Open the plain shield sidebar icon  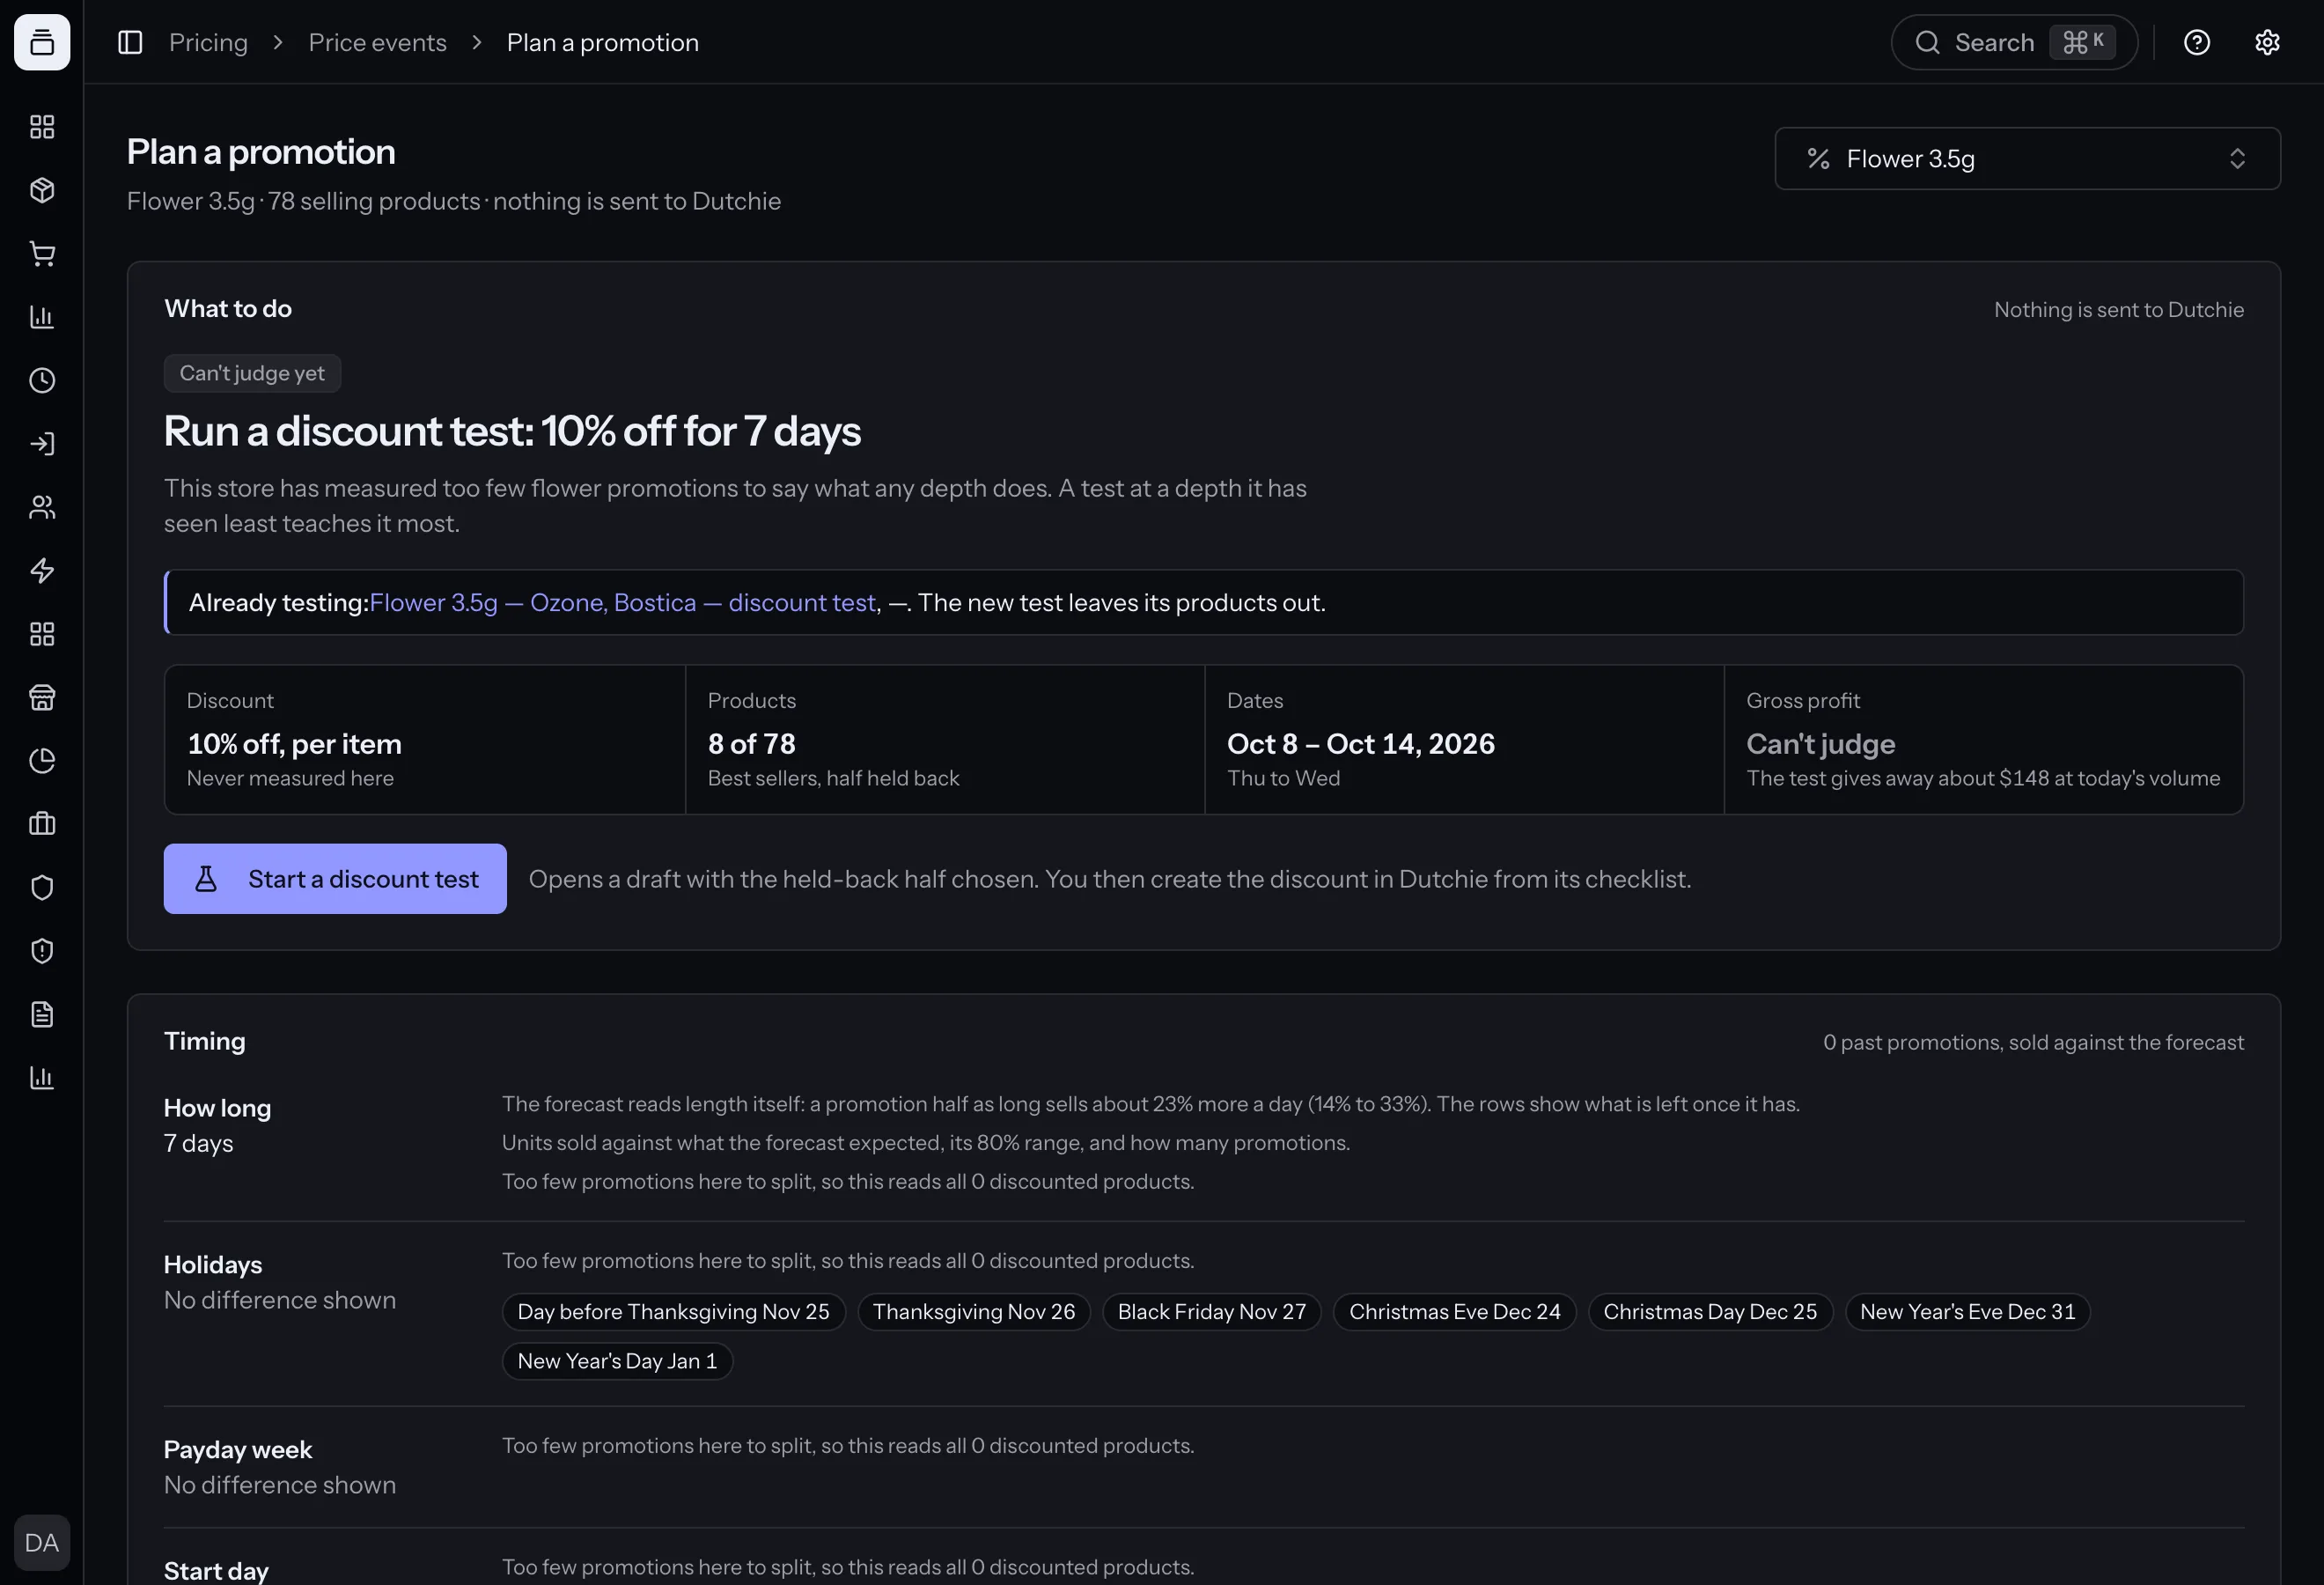(x=42, y=887)
